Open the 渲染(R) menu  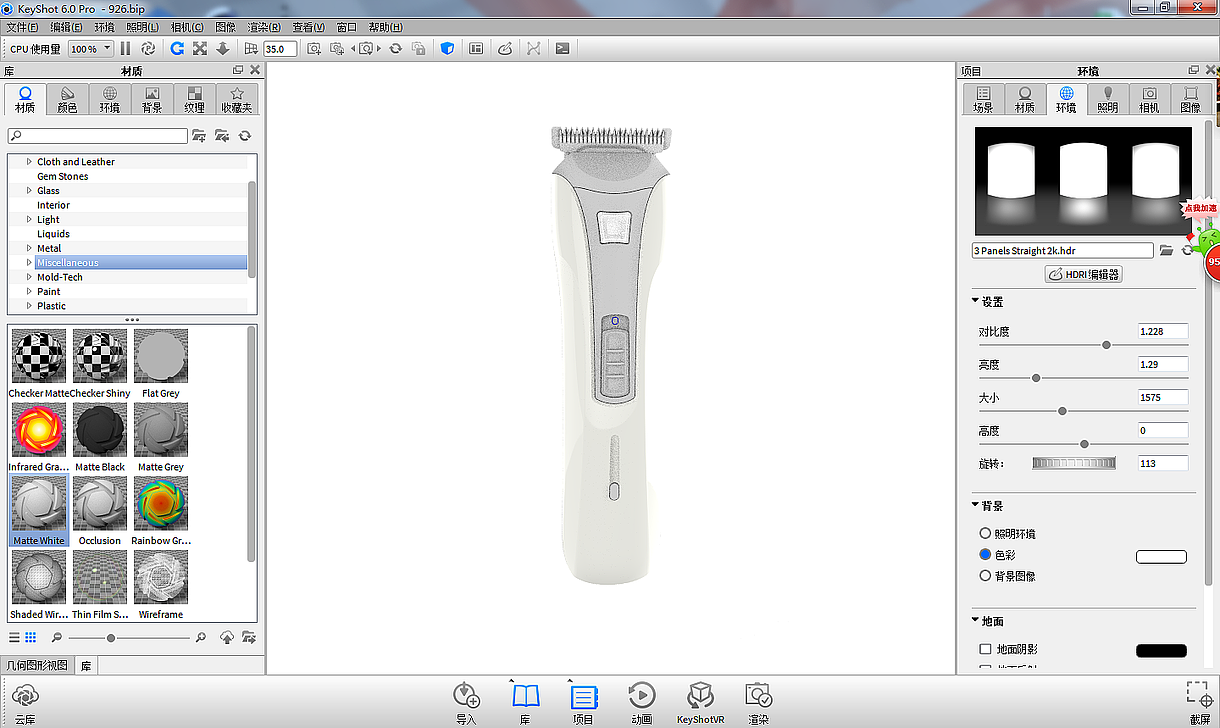pos(263,27)
